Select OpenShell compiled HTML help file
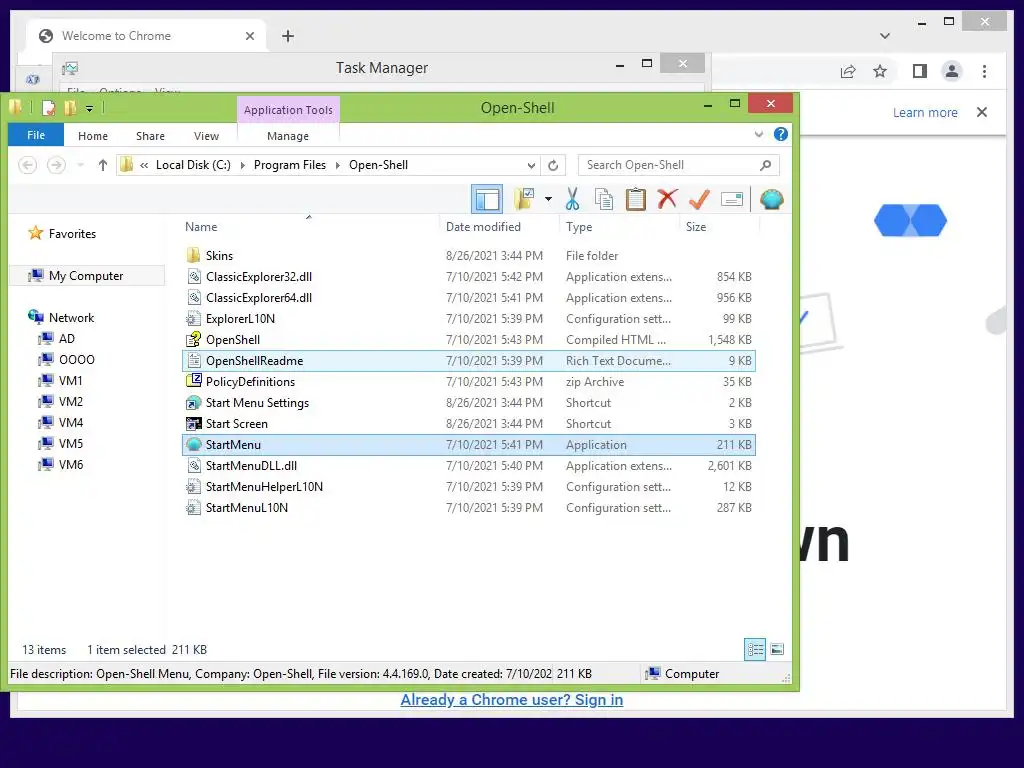The width and height of the screenshot is (1024, 768). 233,340
